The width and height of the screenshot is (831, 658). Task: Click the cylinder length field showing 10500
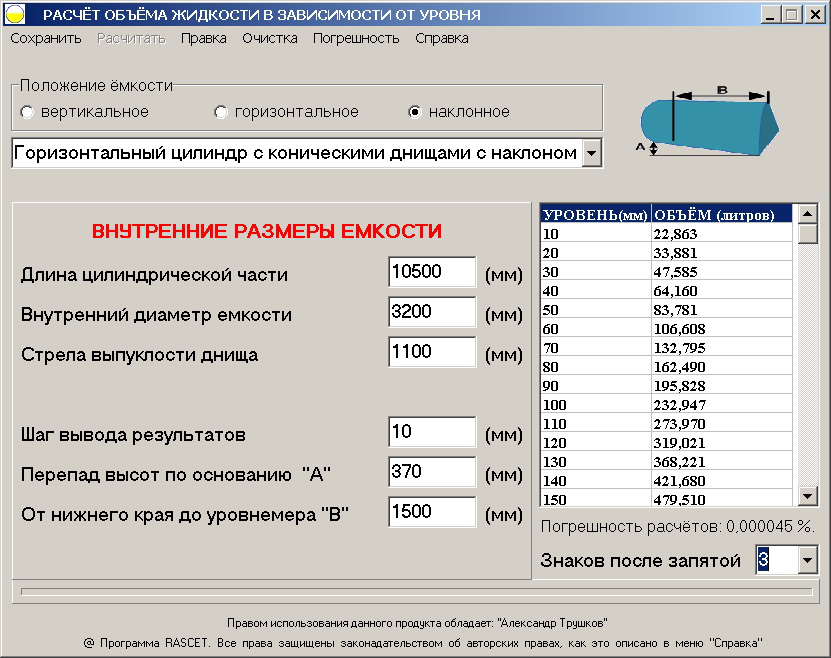(x=432, y=271)
